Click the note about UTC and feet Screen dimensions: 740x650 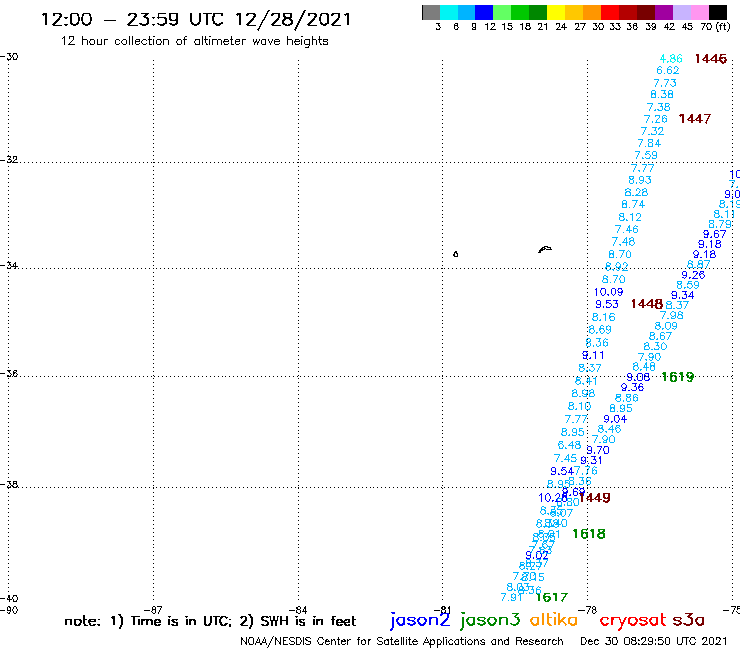(x=210, y=621)
